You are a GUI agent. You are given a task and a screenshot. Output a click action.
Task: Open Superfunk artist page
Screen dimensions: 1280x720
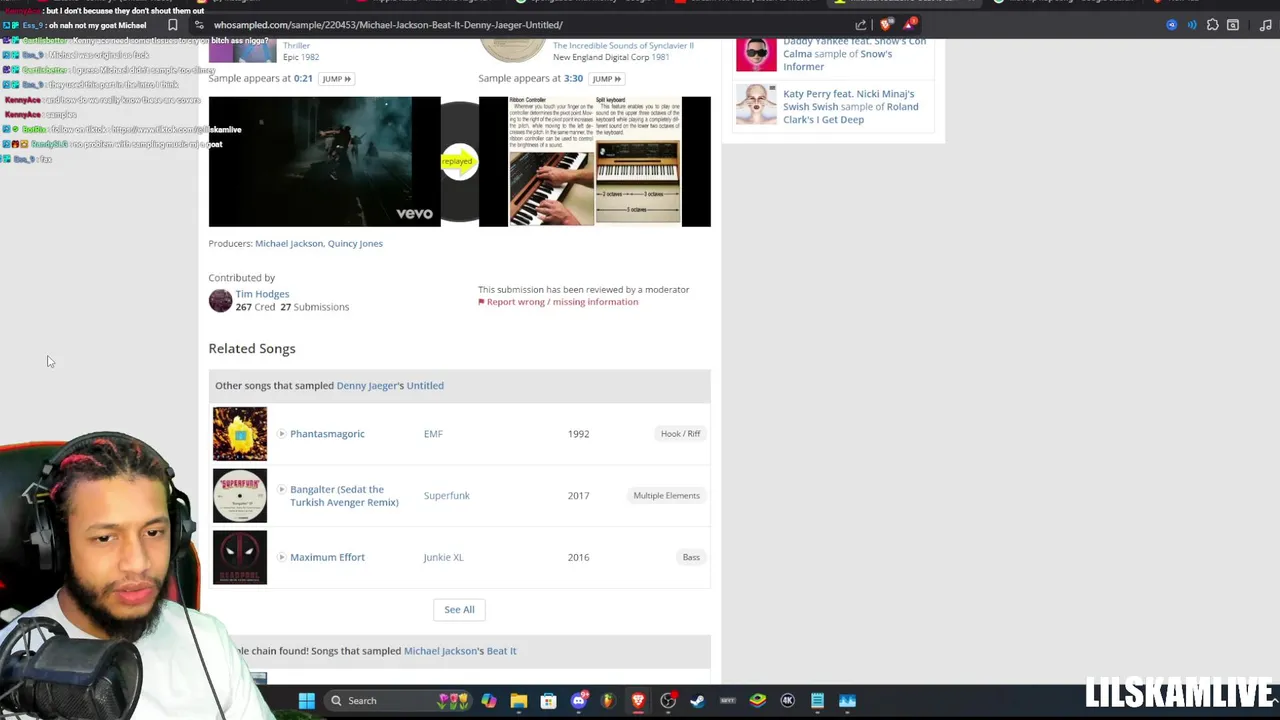coord(446,496)
